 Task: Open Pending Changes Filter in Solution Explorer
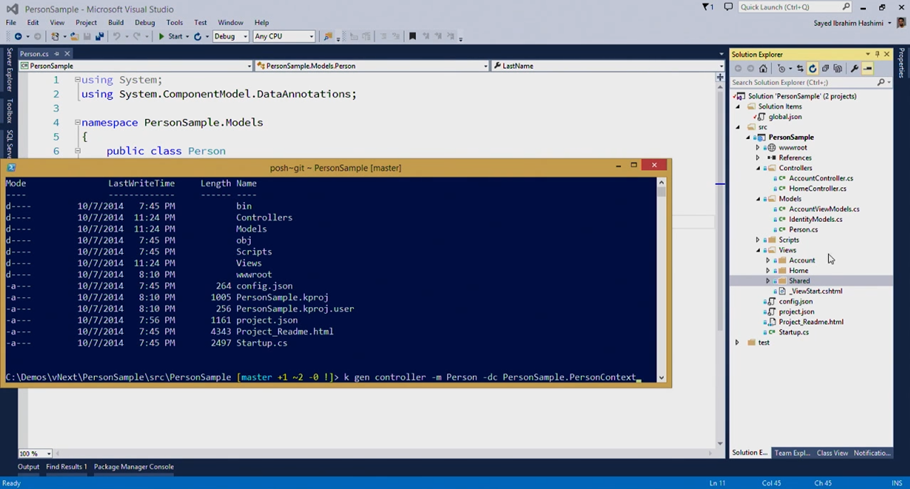[x=782, y=68]
